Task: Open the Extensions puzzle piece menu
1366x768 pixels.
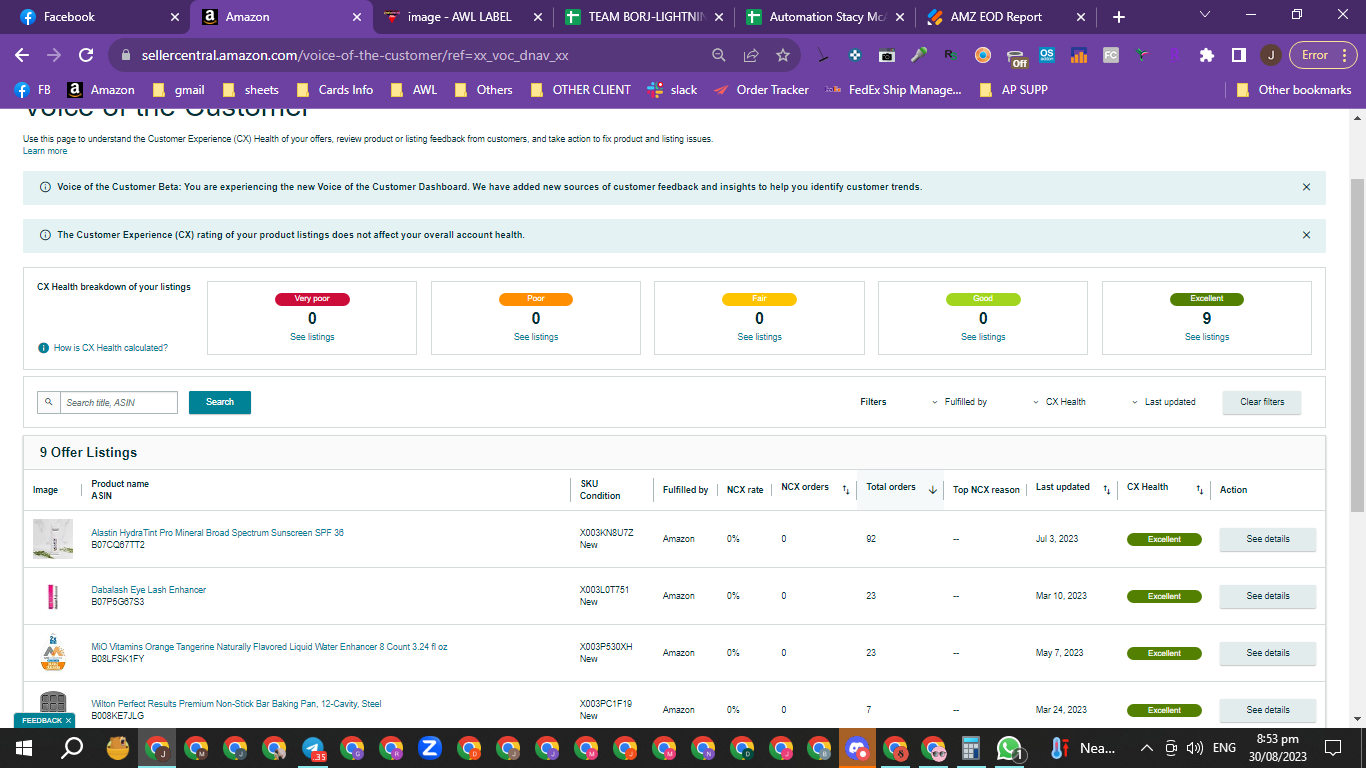Action: click(1207, 55)
